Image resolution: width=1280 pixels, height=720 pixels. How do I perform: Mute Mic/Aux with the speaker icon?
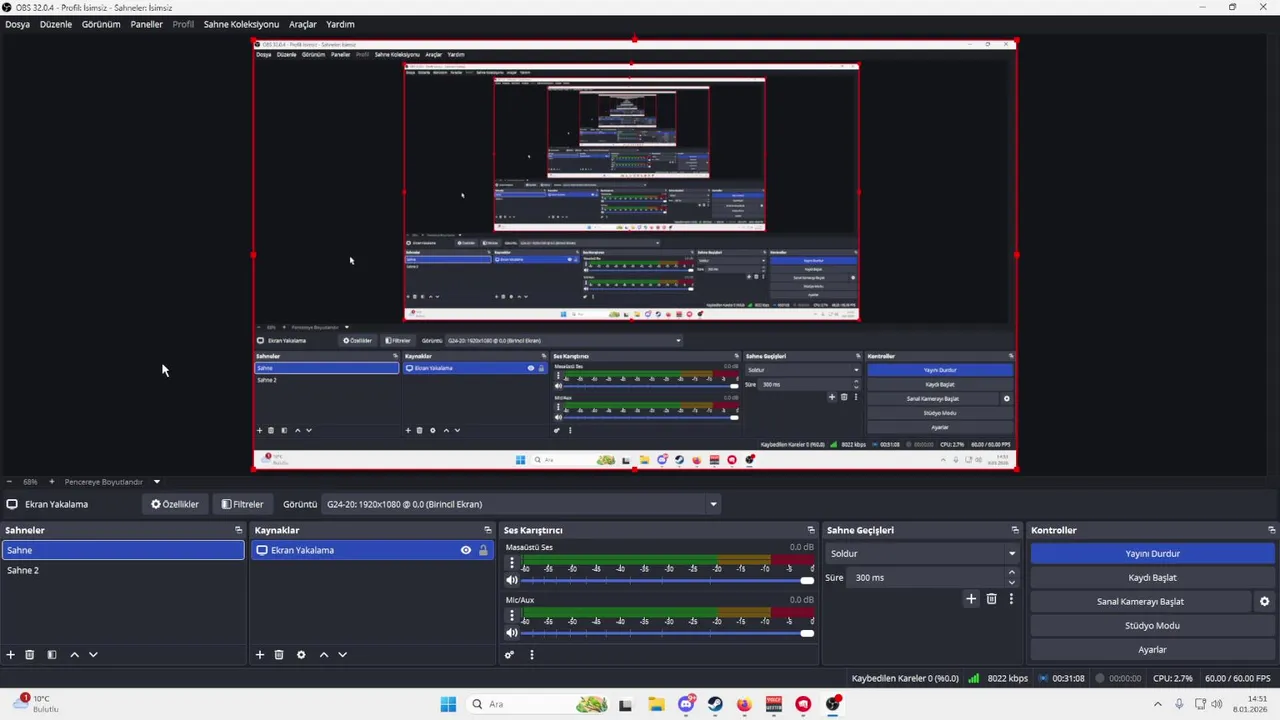(x=512, y=633)
